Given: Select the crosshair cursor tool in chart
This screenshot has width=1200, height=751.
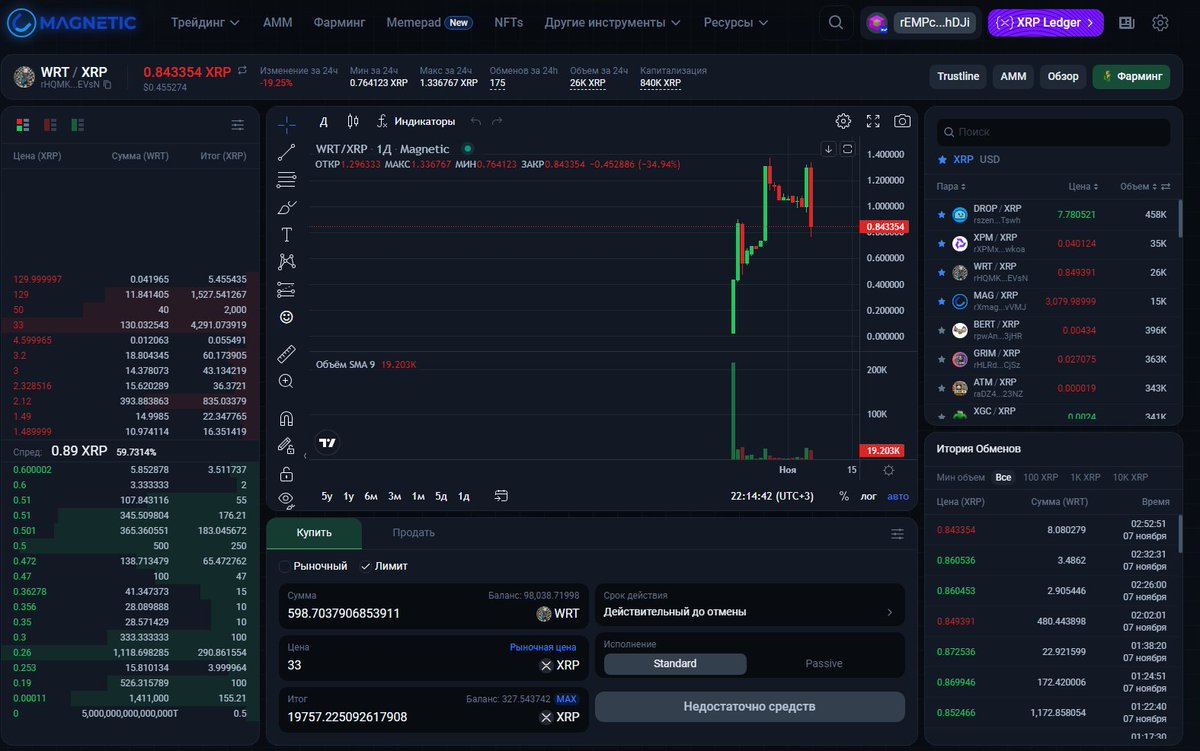Looking at the screenshot, I should point(287,125).
